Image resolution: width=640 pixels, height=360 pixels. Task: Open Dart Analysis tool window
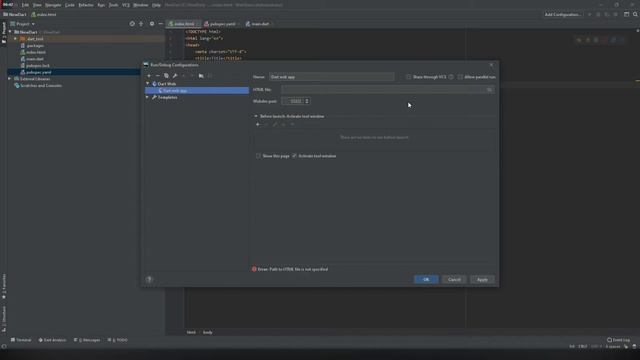(52, 340)
